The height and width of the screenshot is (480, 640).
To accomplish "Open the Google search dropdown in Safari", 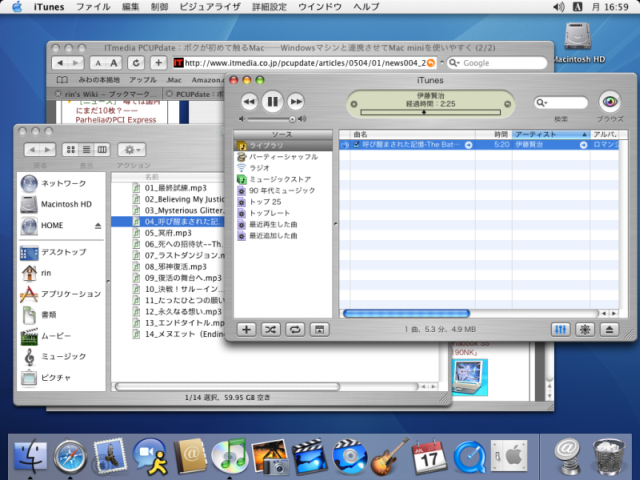I will click(x=454, y=63).
